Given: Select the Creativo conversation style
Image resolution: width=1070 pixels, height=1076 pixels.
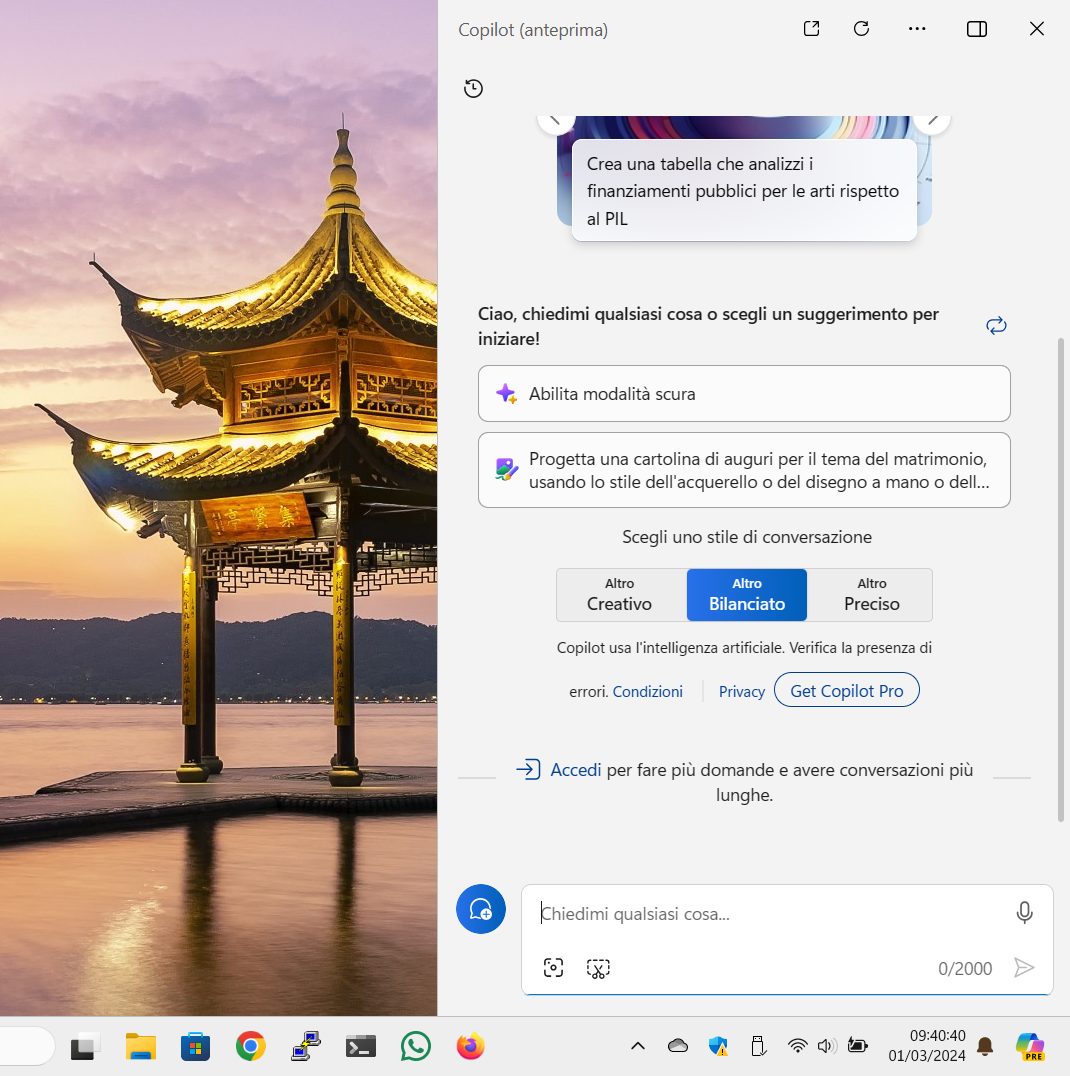Looking at the screenshot, I should click(x=622, y=595).
